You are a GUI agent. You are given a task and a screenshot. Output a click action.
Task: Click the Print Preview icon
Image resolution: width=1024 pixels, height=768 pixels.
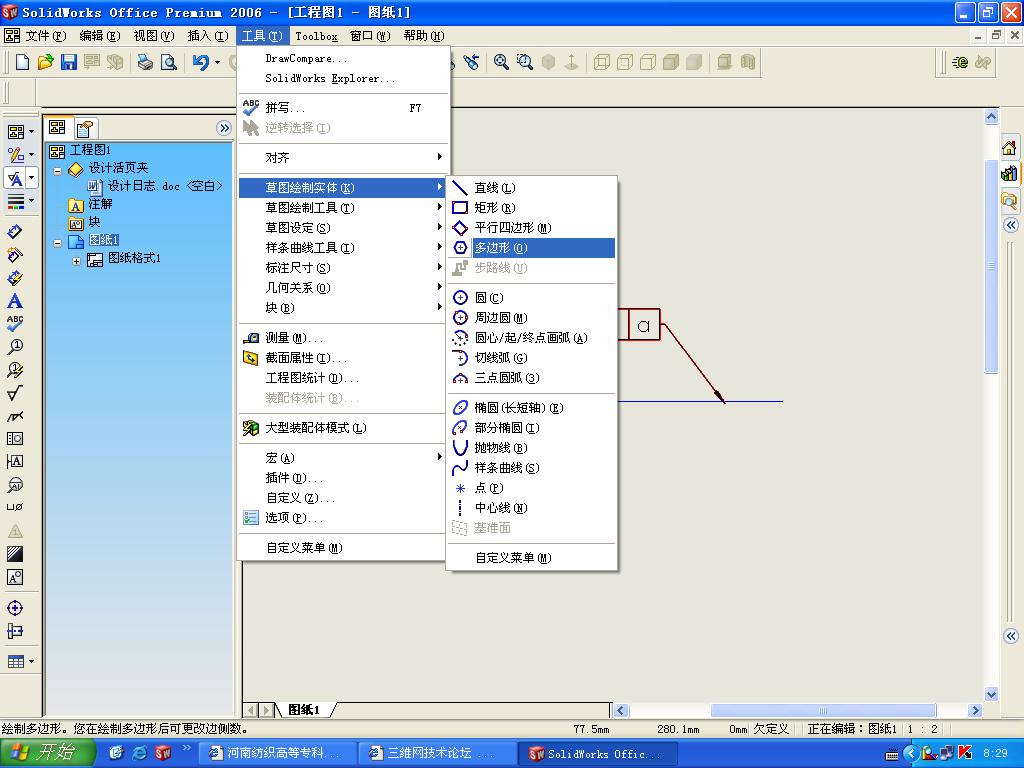(169, 62)
